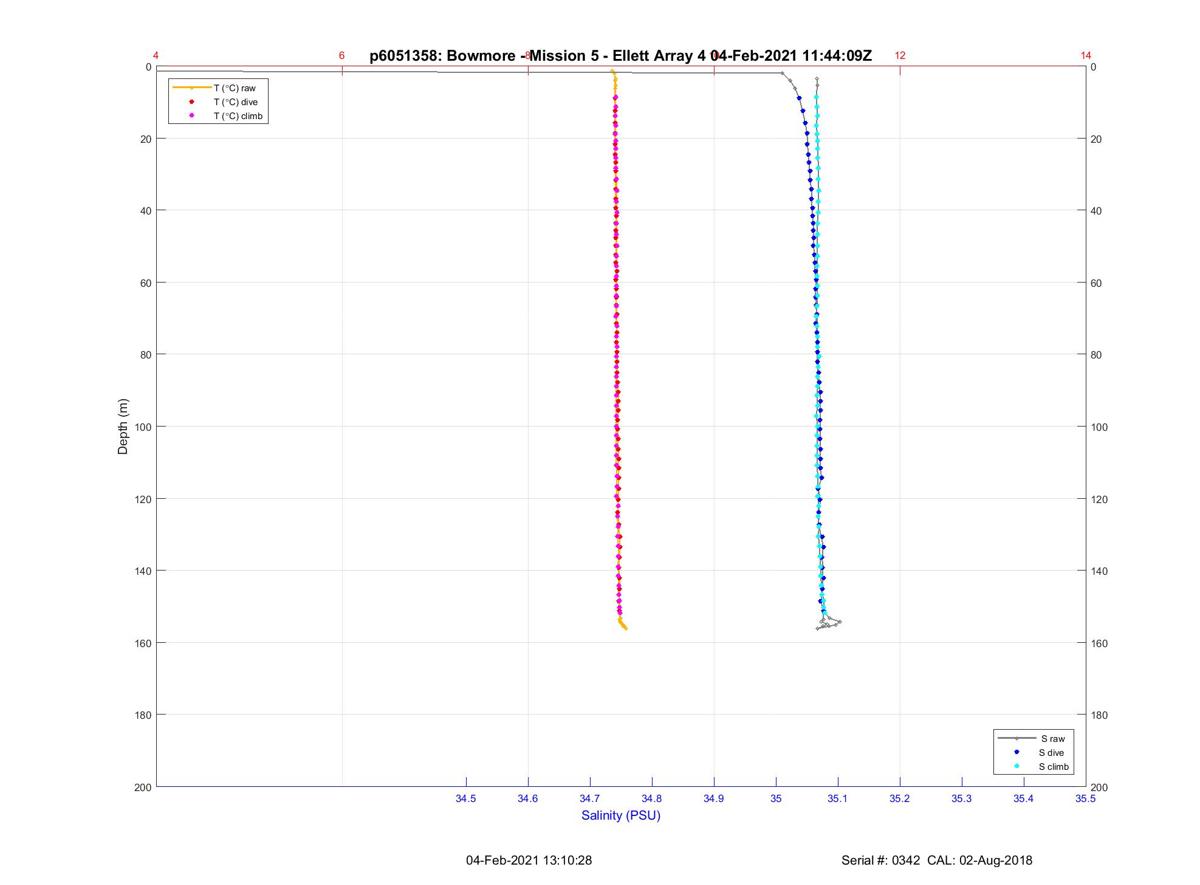The height and width of the screenshot is (885, 1200).
Task: Click left depth axis label 40
Action: pos(145,211)
